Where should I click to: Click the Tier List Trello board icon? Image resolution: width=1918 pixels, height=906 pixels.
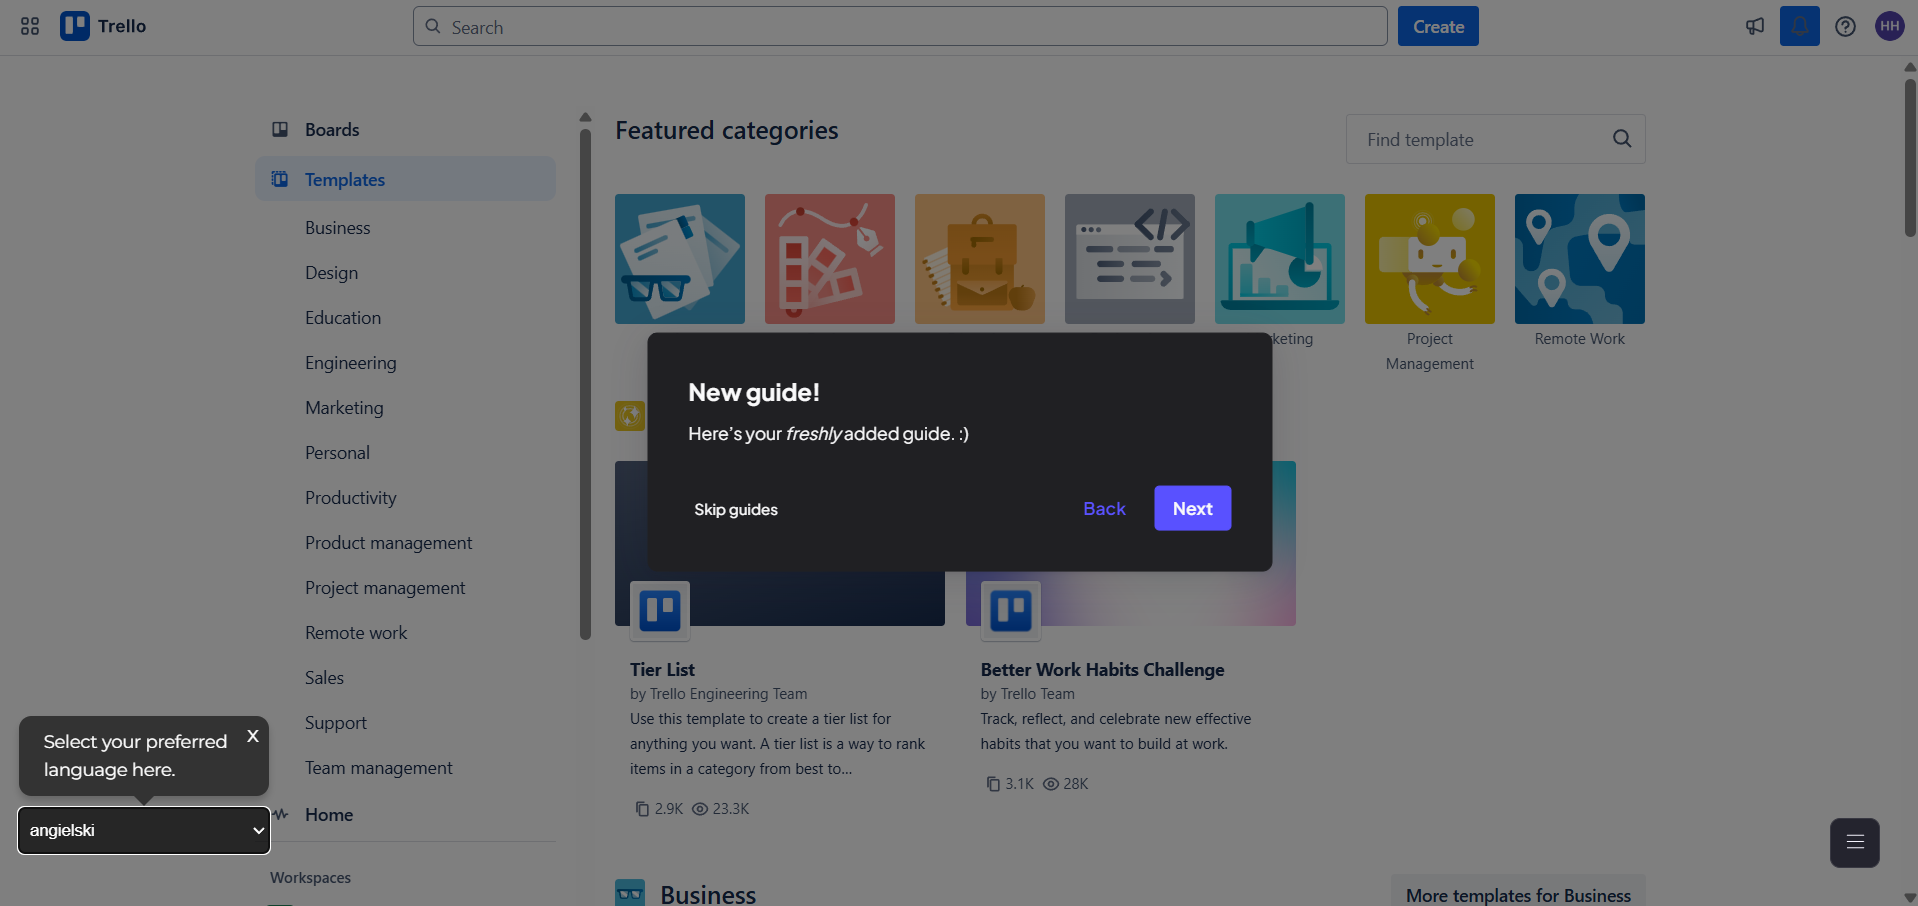660,610
